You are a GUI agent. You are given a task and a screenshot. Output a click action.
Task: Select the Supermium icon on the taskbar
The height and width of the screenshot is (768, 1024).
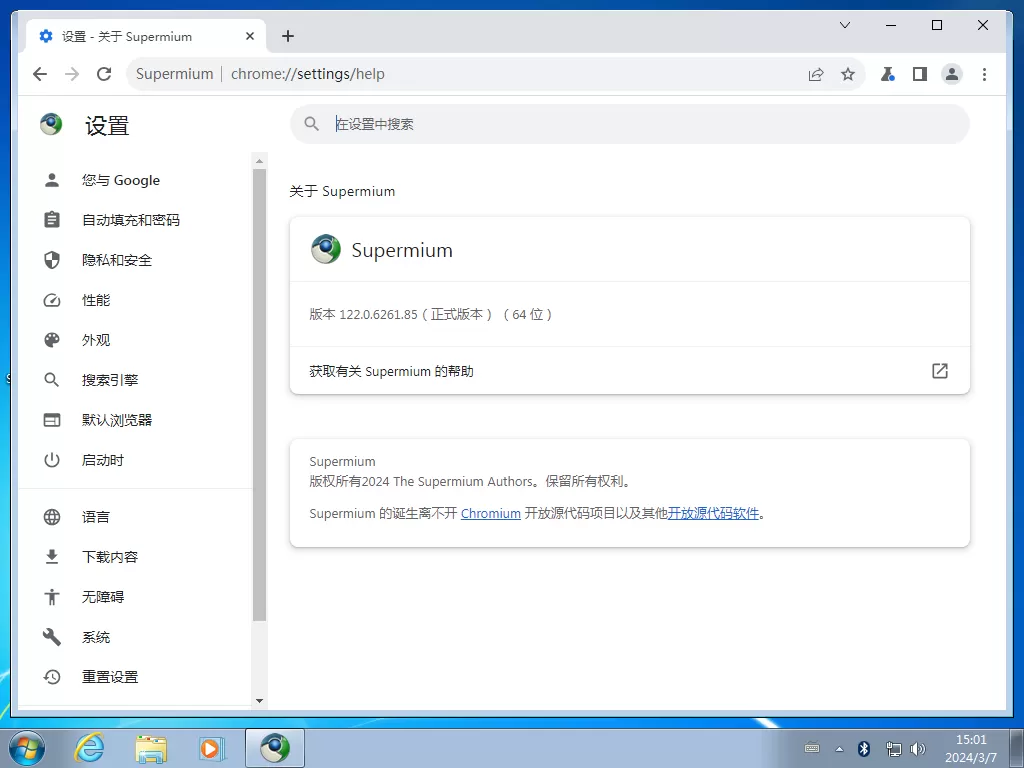[273, 747]
